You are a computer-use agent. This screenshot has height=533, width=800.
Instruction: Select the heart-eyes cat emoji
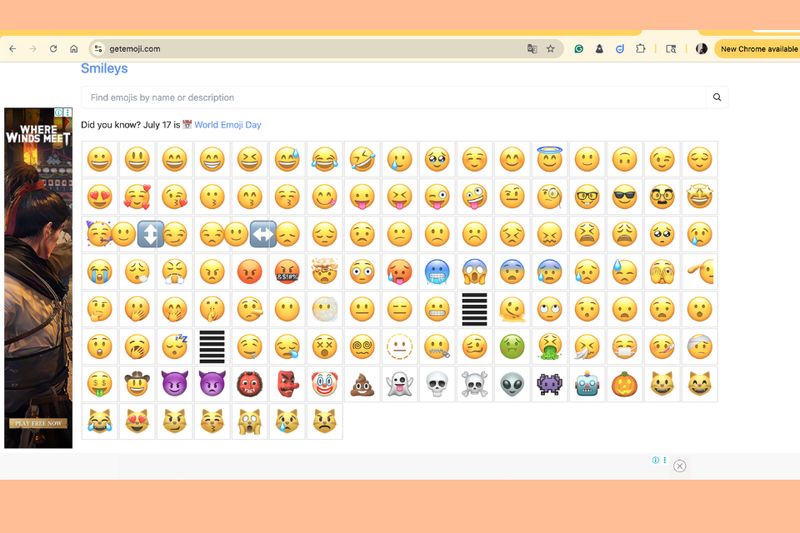(x=137, y=422)
